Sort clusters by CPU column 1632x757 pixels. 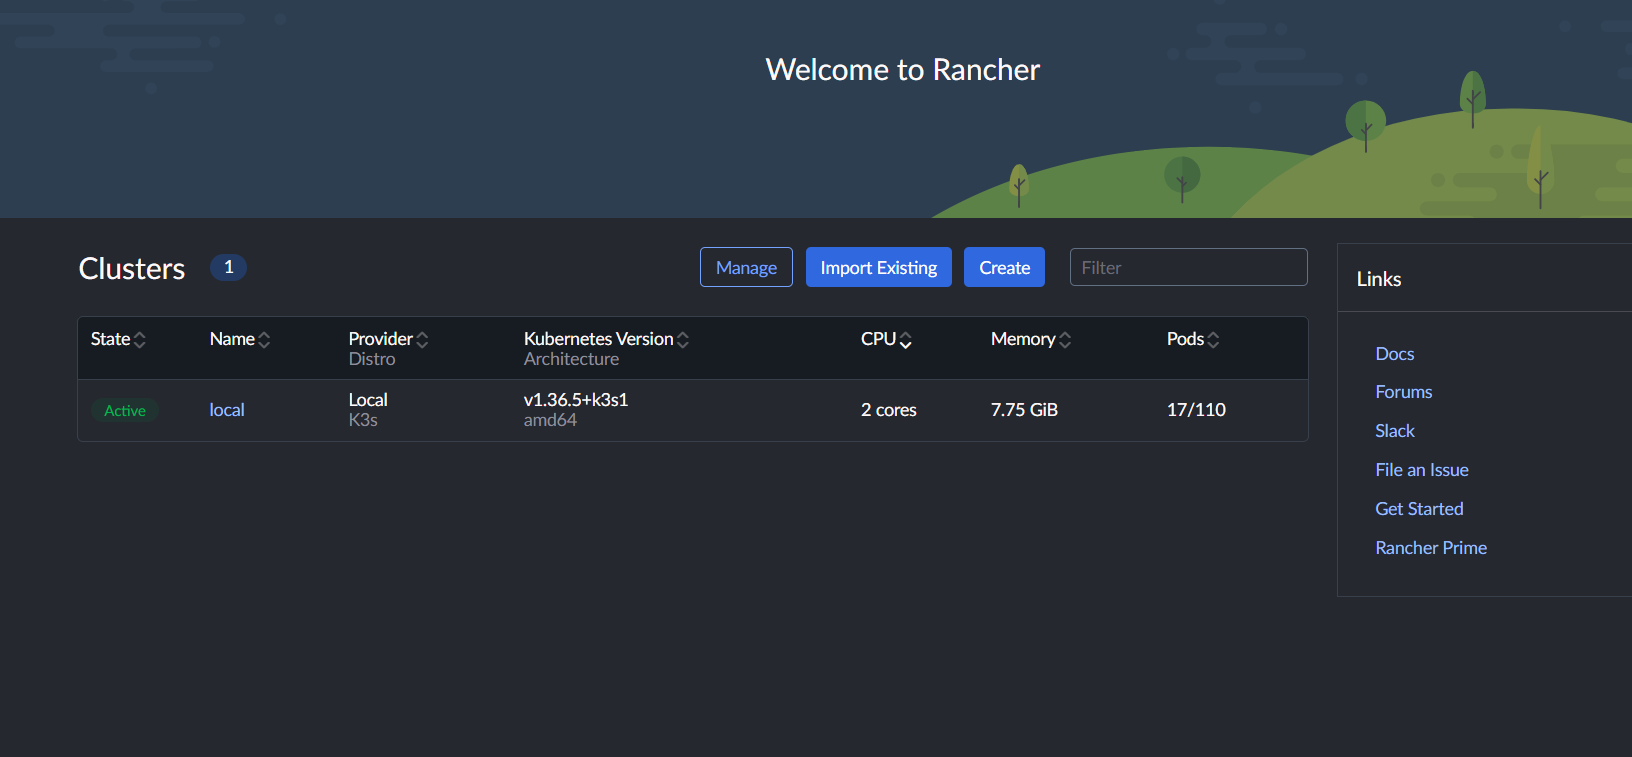[886, 339]
